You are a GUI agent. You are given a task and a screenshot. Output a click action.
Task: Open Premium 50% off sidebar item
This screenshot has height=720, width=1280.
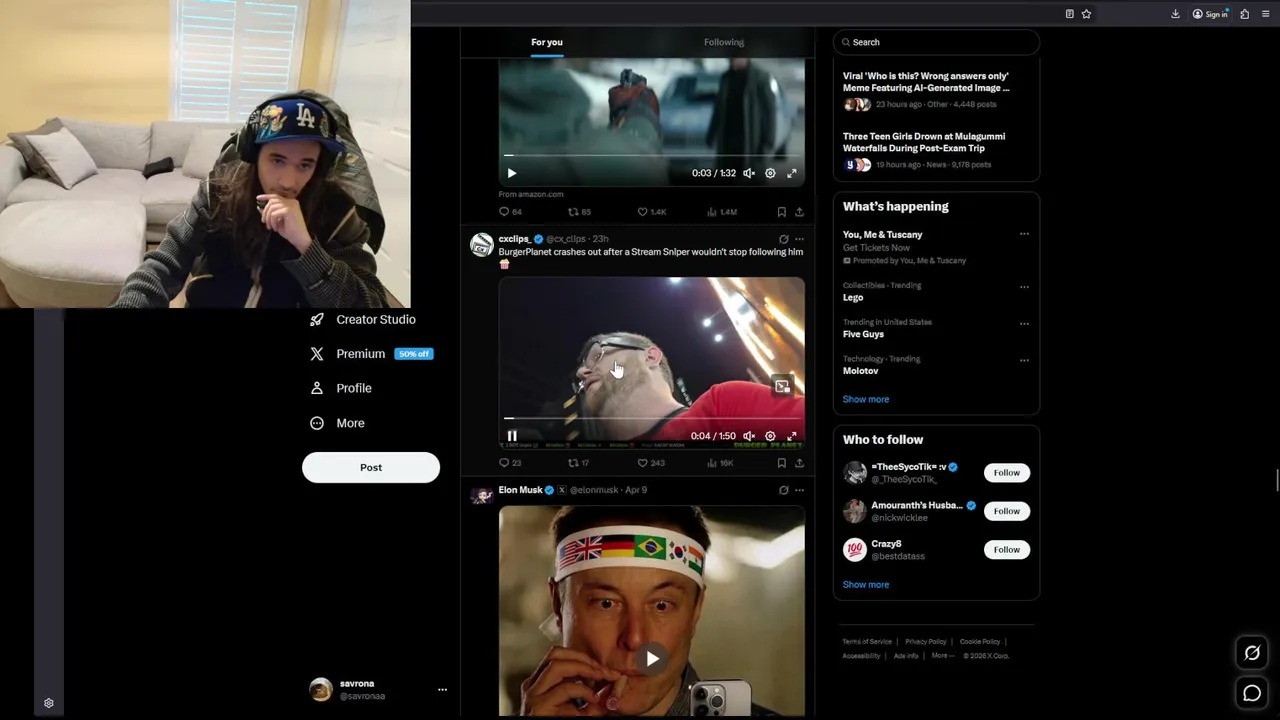pos(371,354)
